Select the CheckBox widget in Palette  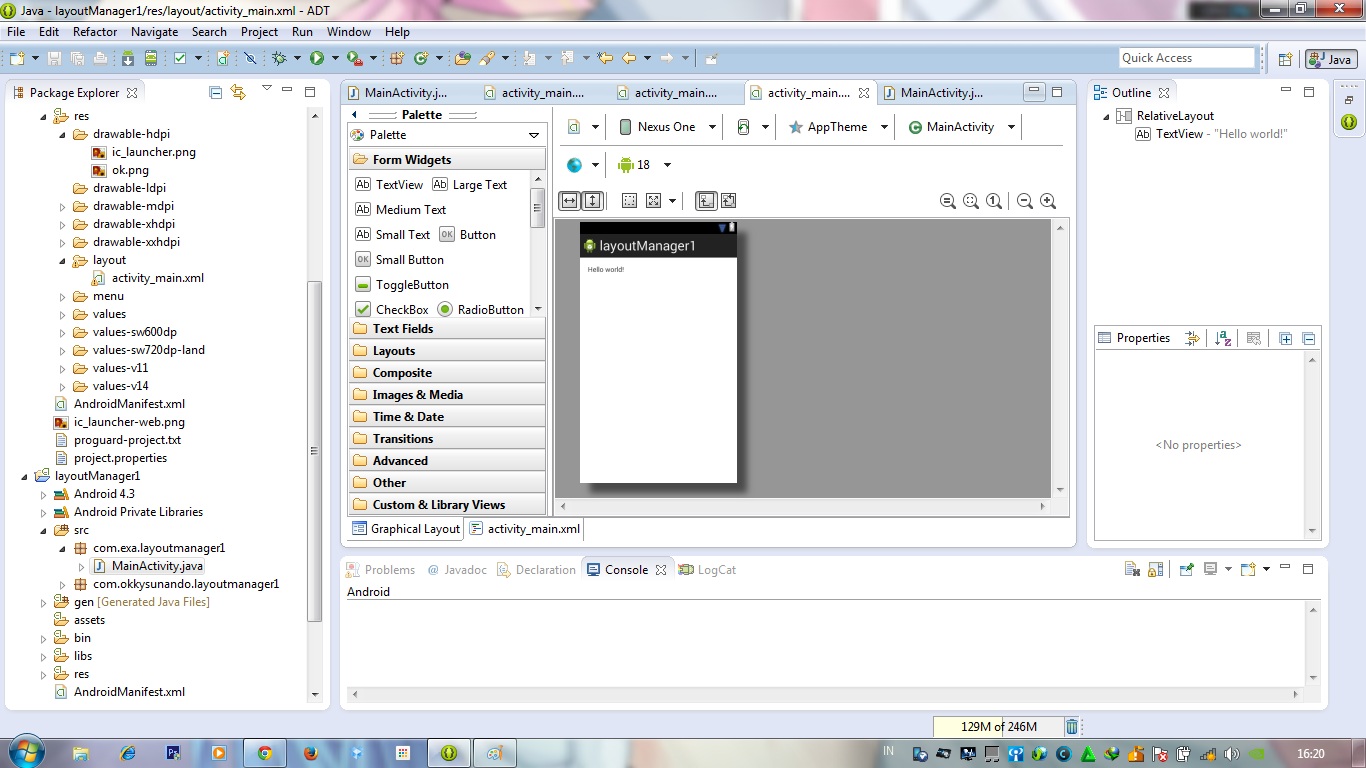pos(392,310)
